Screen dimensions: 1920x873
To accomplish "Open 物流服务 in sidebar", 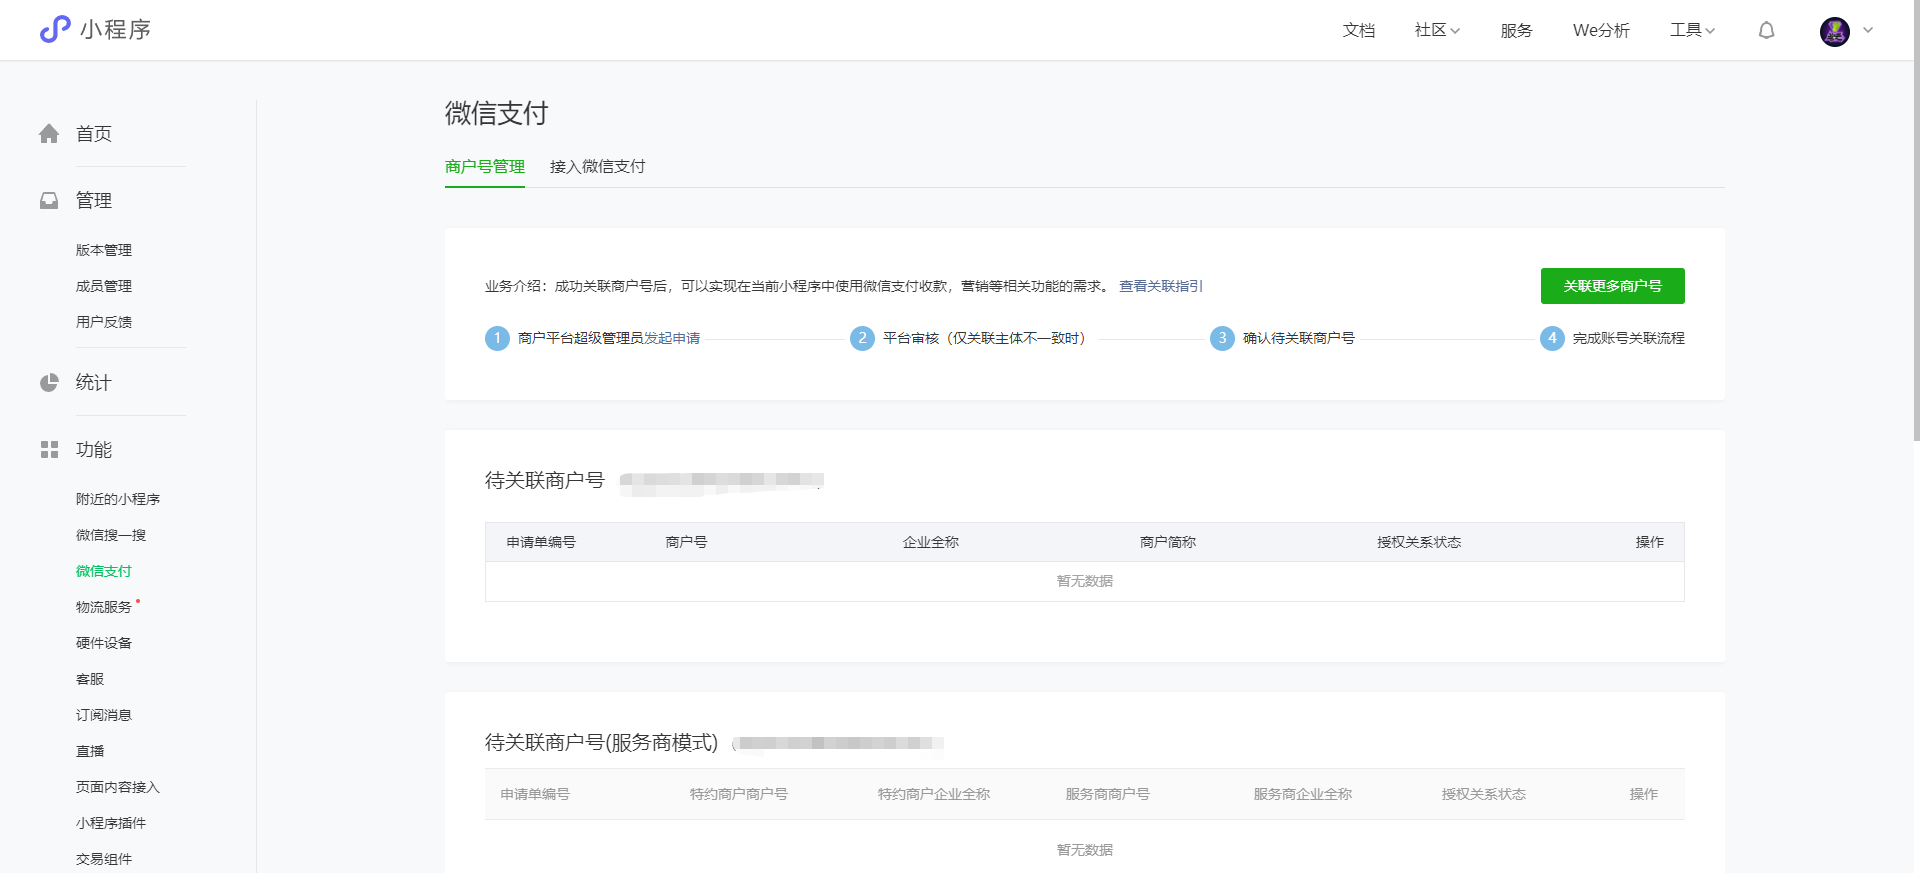I will tap(104, 607).
